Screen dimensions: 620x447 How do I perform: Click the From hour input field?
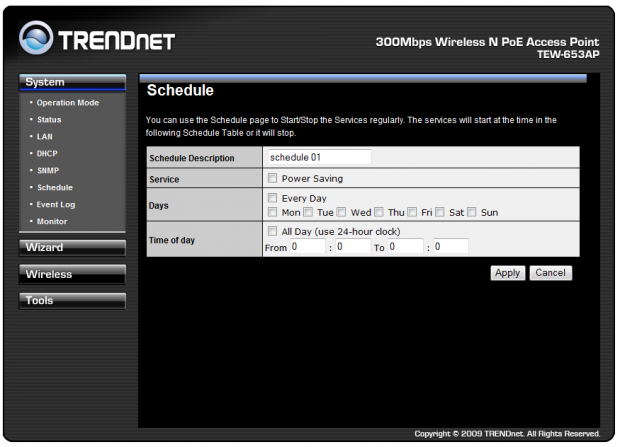(308, 246)
